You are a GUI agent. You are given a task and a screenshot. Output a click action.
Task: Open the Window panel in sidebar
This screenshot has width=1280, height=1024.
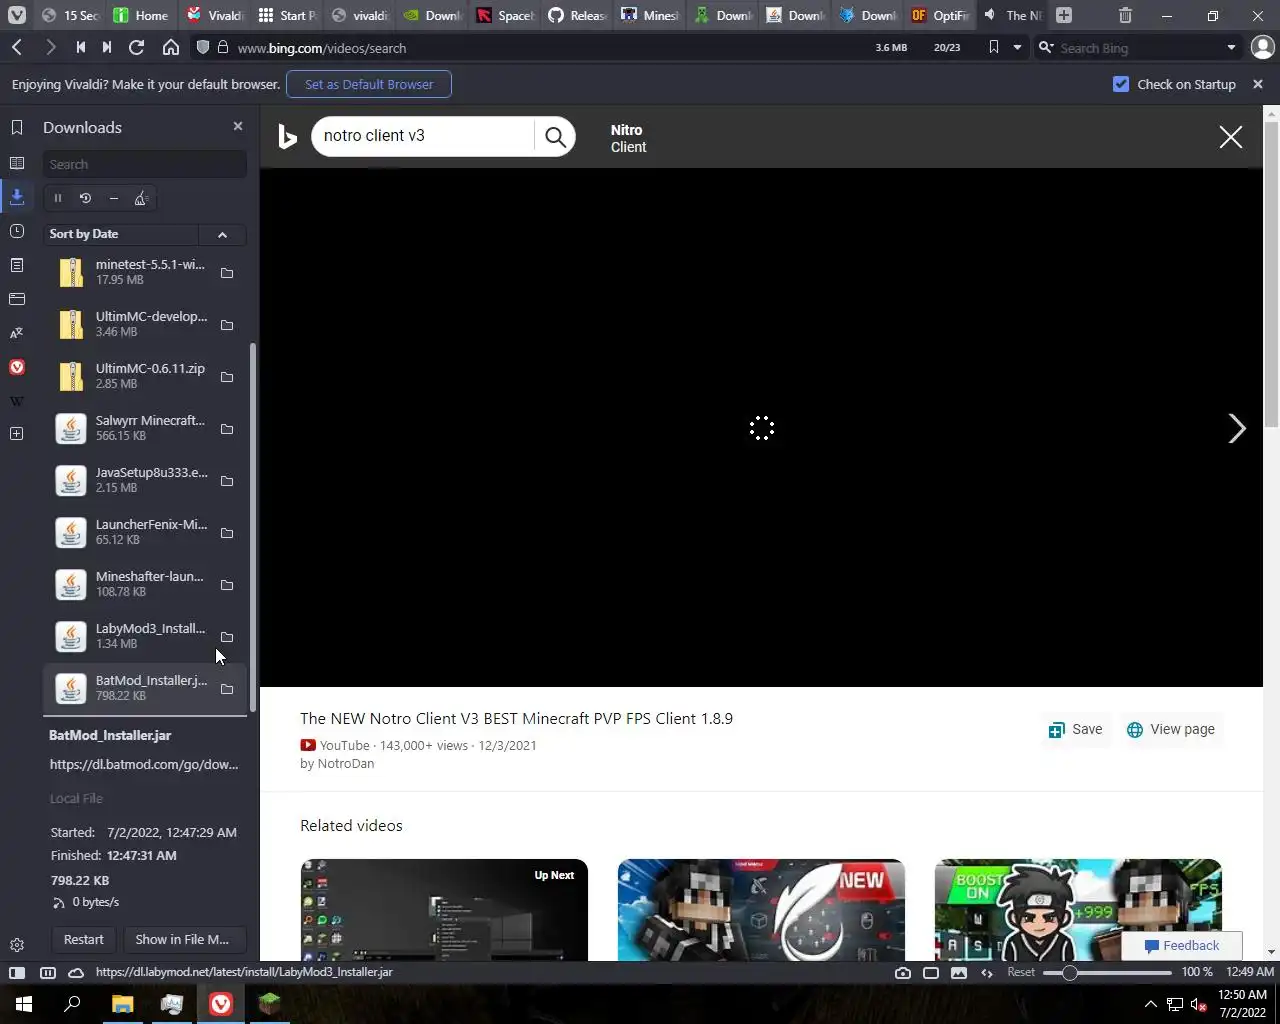17,299
